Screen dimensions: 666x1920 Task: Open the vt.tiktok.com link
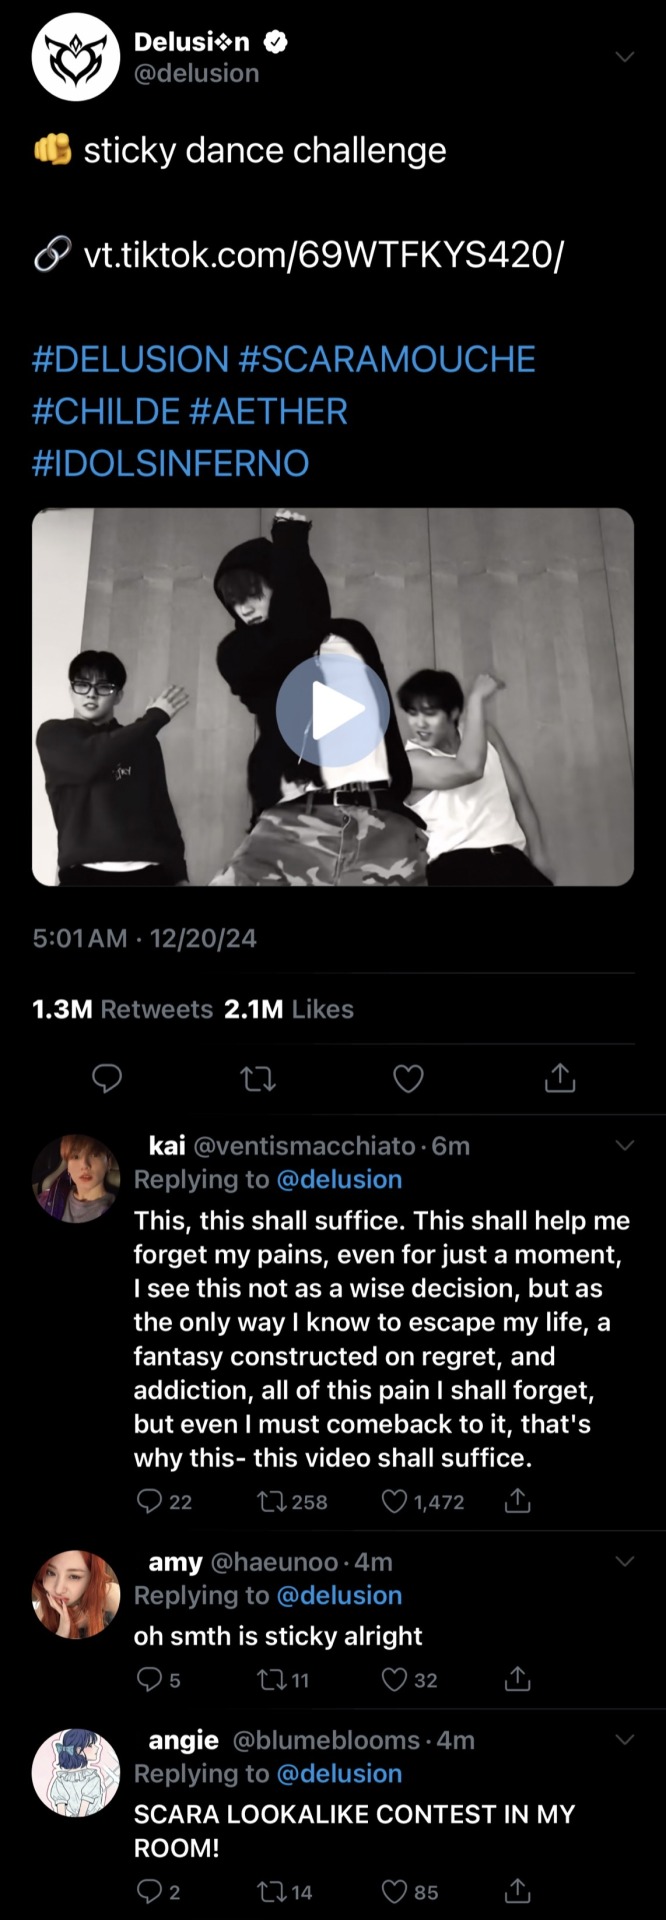click(322, 255)
